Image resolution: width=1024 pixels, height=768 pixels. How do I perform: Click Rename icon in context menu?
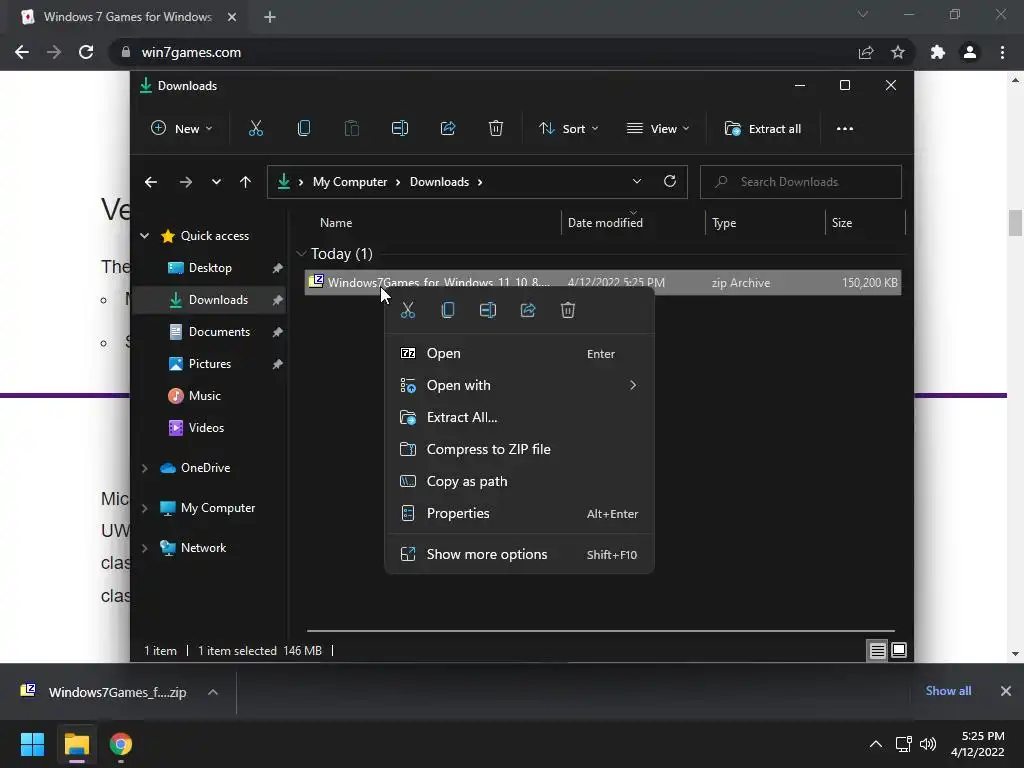[488, 310]
